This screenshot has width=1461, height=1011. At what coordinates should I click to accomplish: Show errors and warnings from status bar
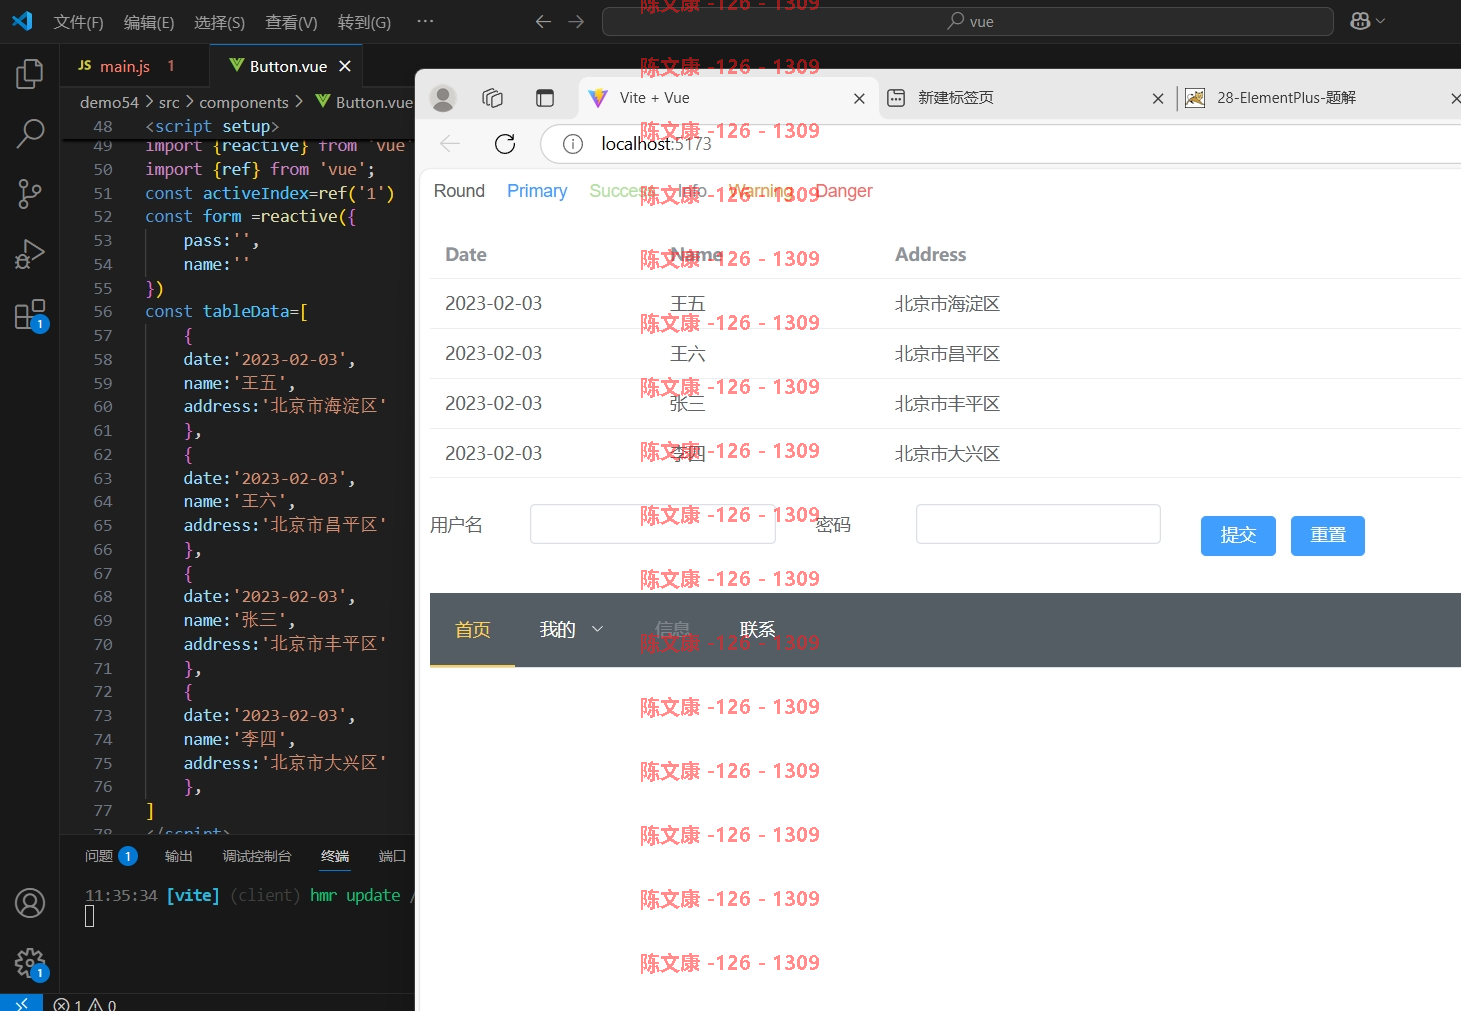click(85, 1004)
